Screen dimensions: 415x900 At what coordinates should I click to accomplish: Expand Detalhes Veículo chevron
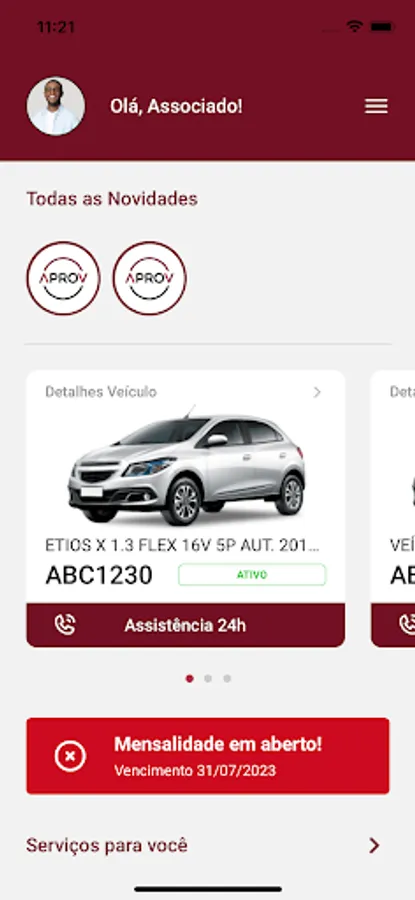coord(317,392)
